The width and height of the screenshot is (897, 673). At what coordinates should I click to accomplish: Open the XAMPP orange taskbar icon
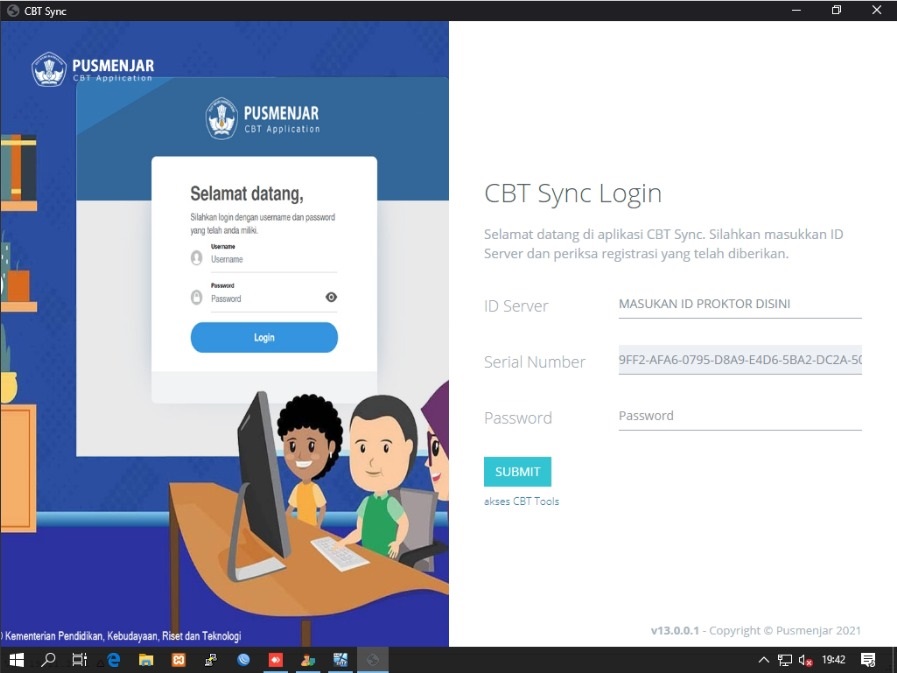pyautogui.click(x=178, y=660)
